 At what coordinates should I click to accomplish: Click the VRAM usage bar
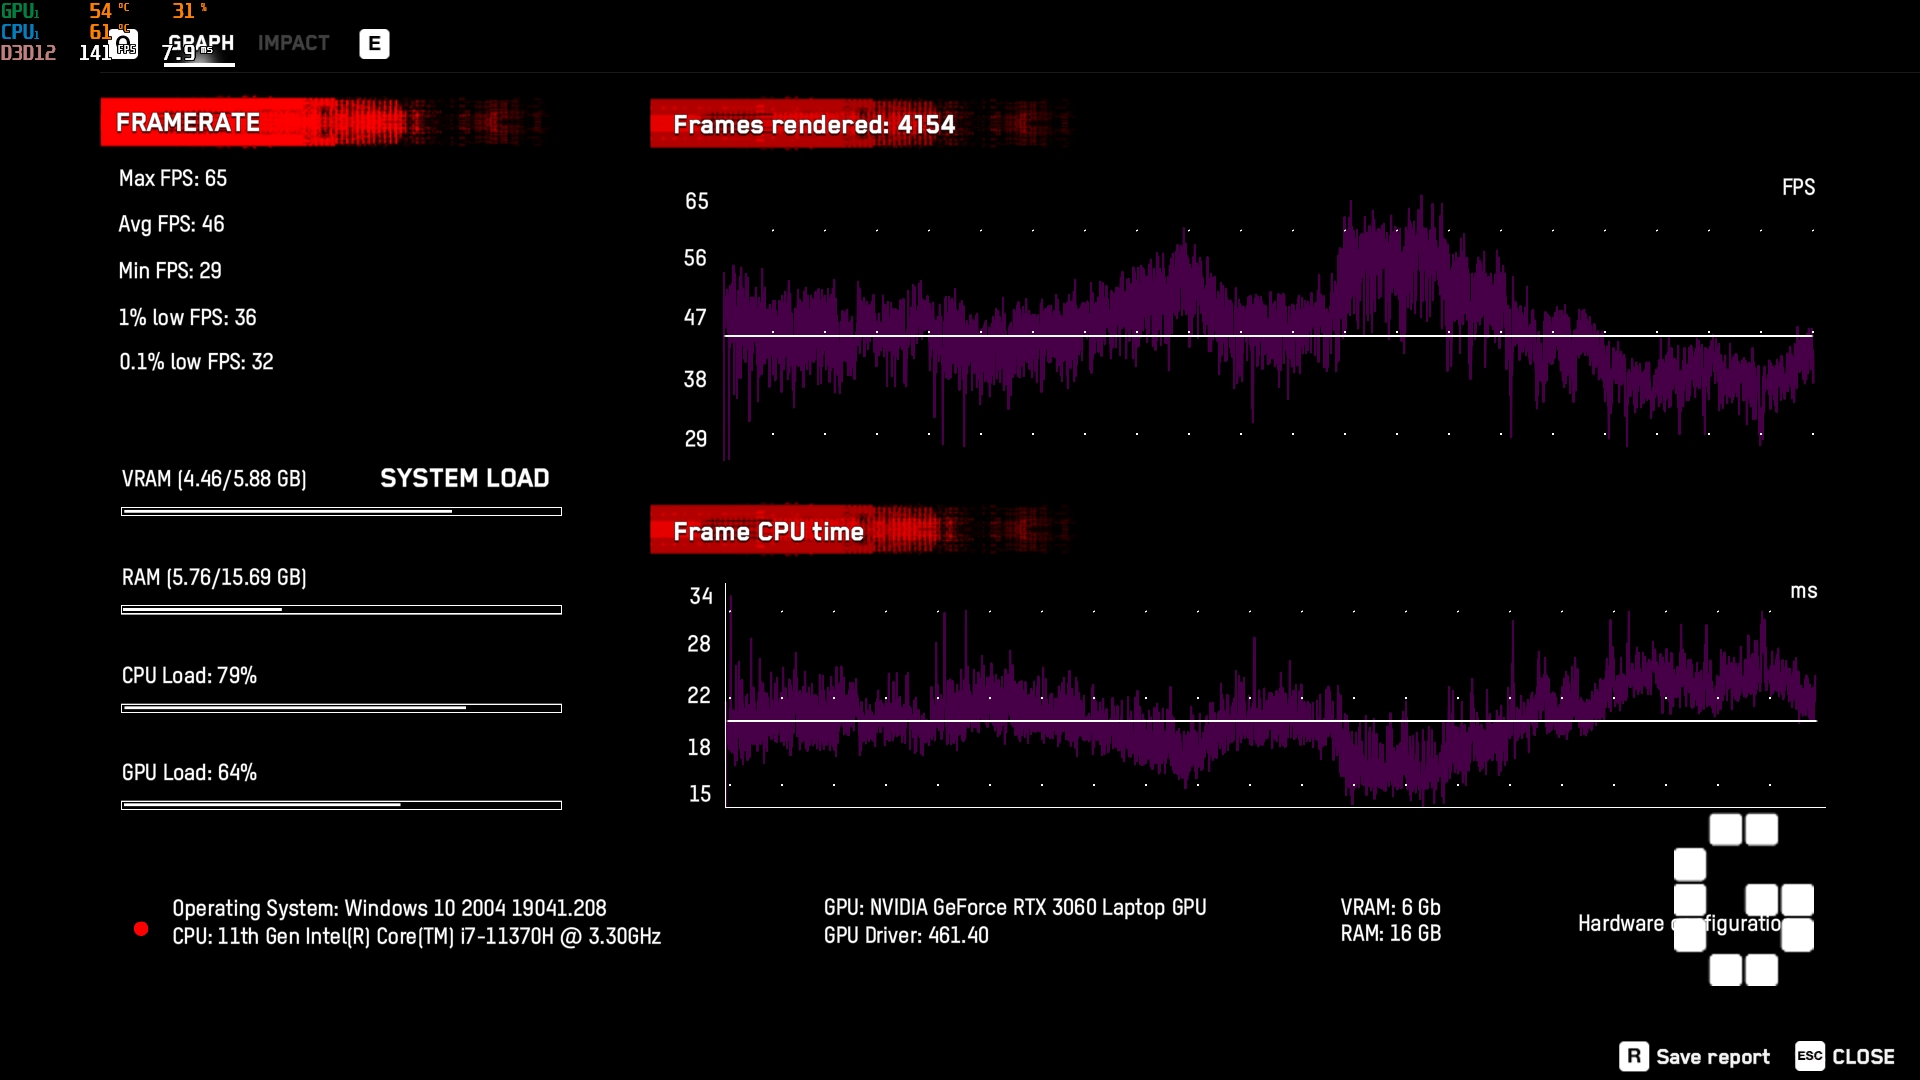point(341,511)
